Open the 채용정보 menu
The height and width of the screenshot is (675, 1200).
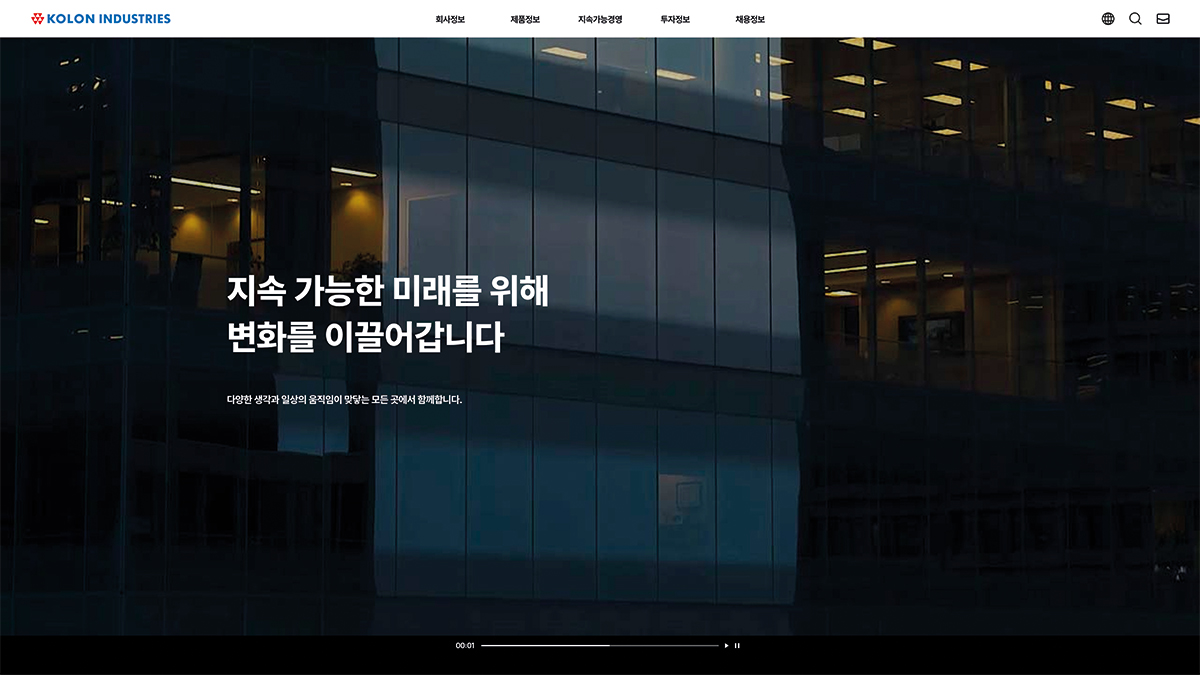[x=750, y=19]
